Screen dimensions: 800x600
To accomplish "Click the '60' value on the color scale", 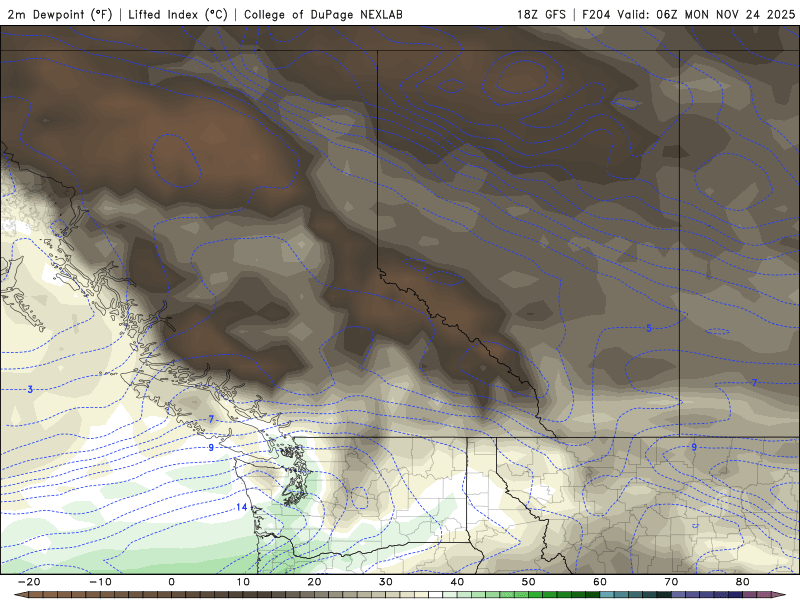I will (600, 582).
